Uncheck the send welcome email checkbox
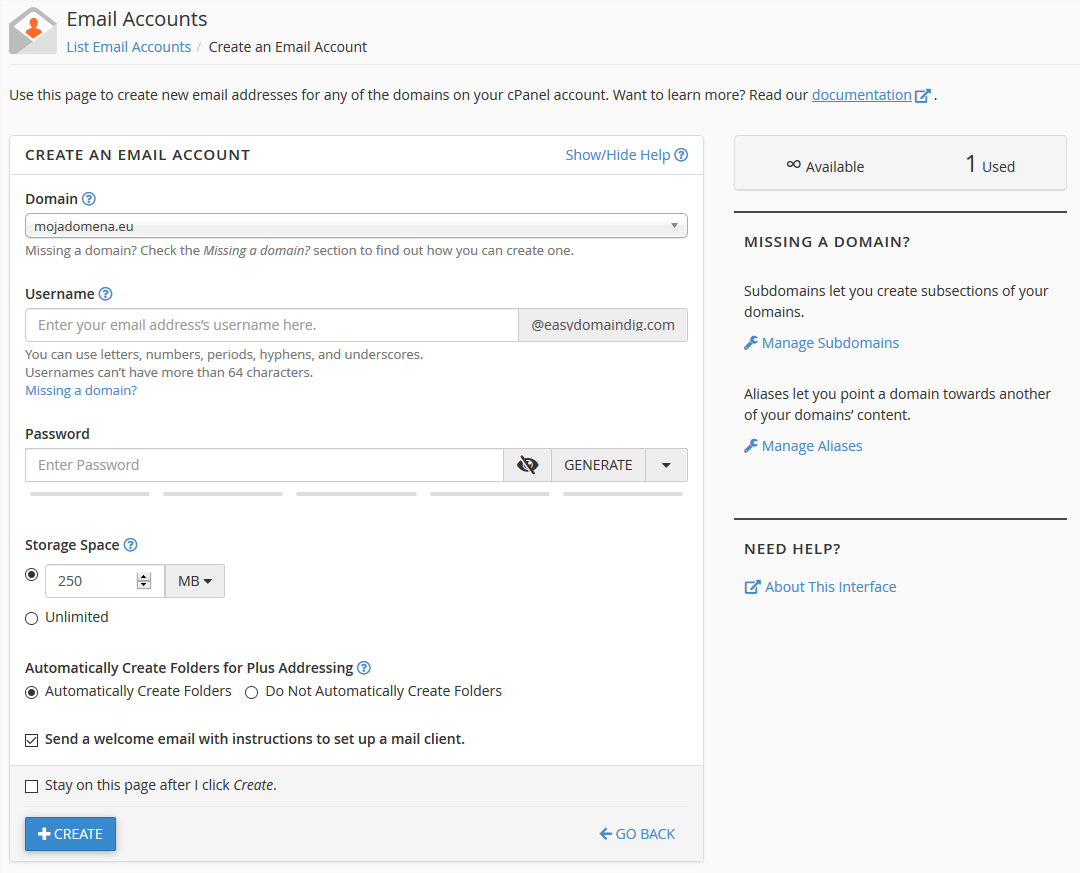The width and height of the screenshot is (1080, 873). click(32, 740)
